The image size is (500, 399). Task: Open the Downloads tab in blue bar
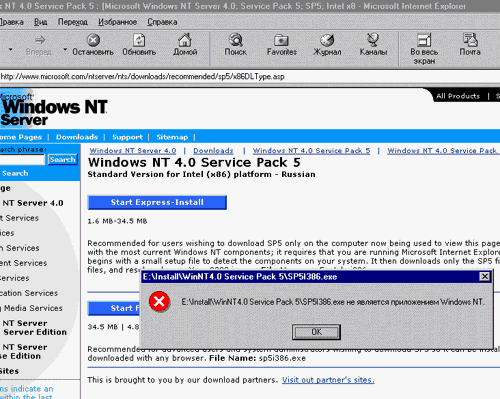(x=77, y=137)
